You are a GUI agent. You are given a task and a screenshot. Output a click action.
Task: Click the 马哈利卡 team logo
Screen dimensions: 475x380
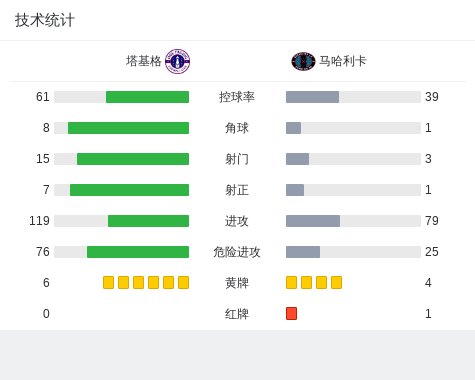[x=303, y=61]
